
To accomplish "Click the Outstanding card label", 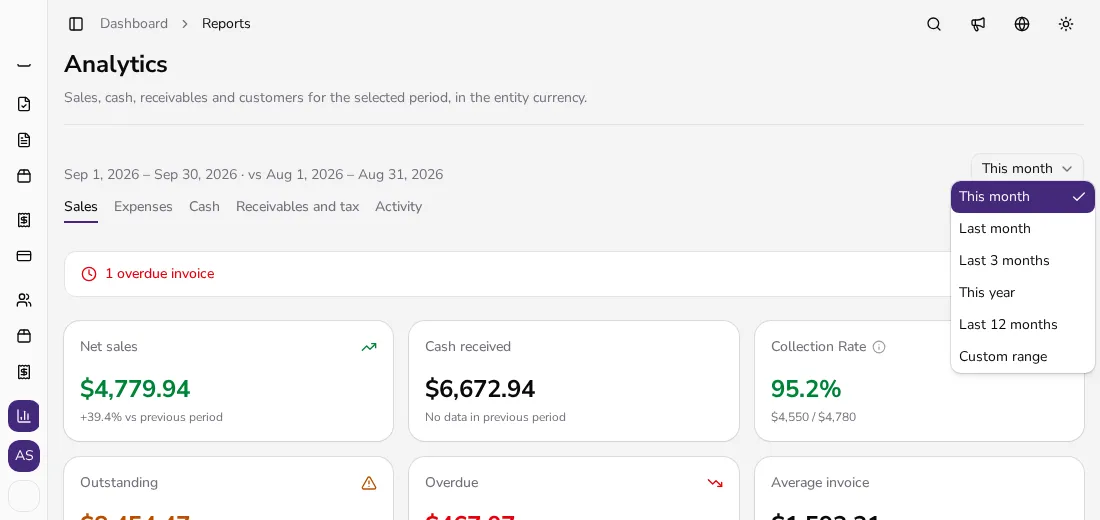I will pyautogui.click(x=119, y=483).
